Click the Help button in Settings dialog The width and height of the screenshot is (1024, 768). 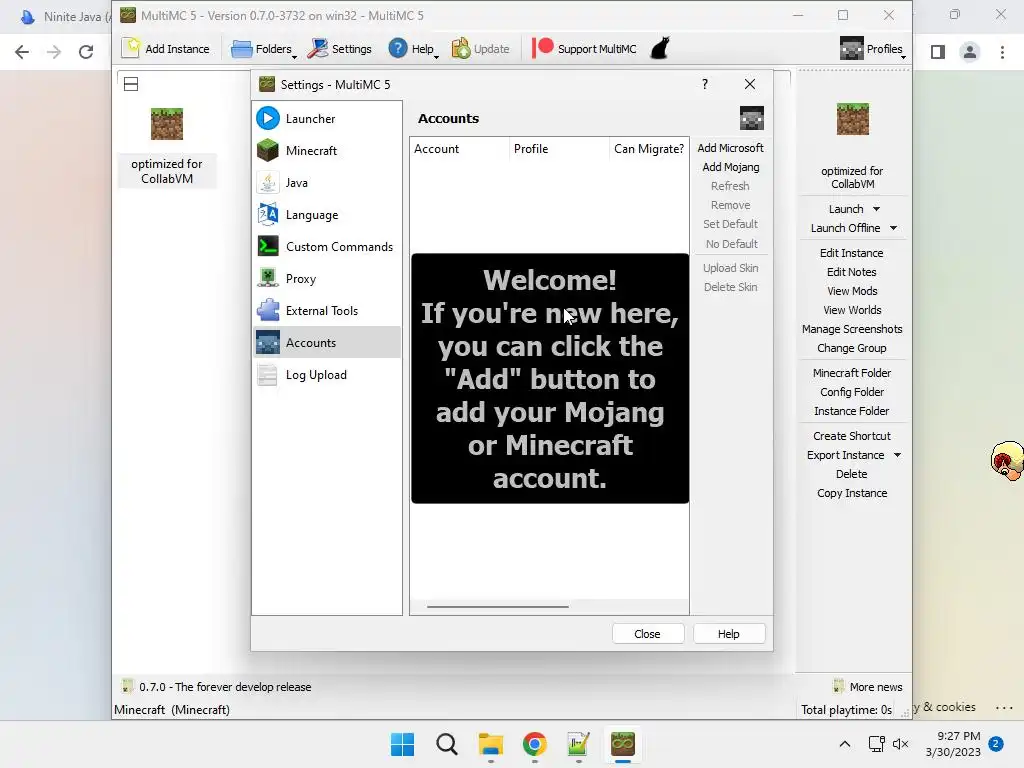[728, 633]
